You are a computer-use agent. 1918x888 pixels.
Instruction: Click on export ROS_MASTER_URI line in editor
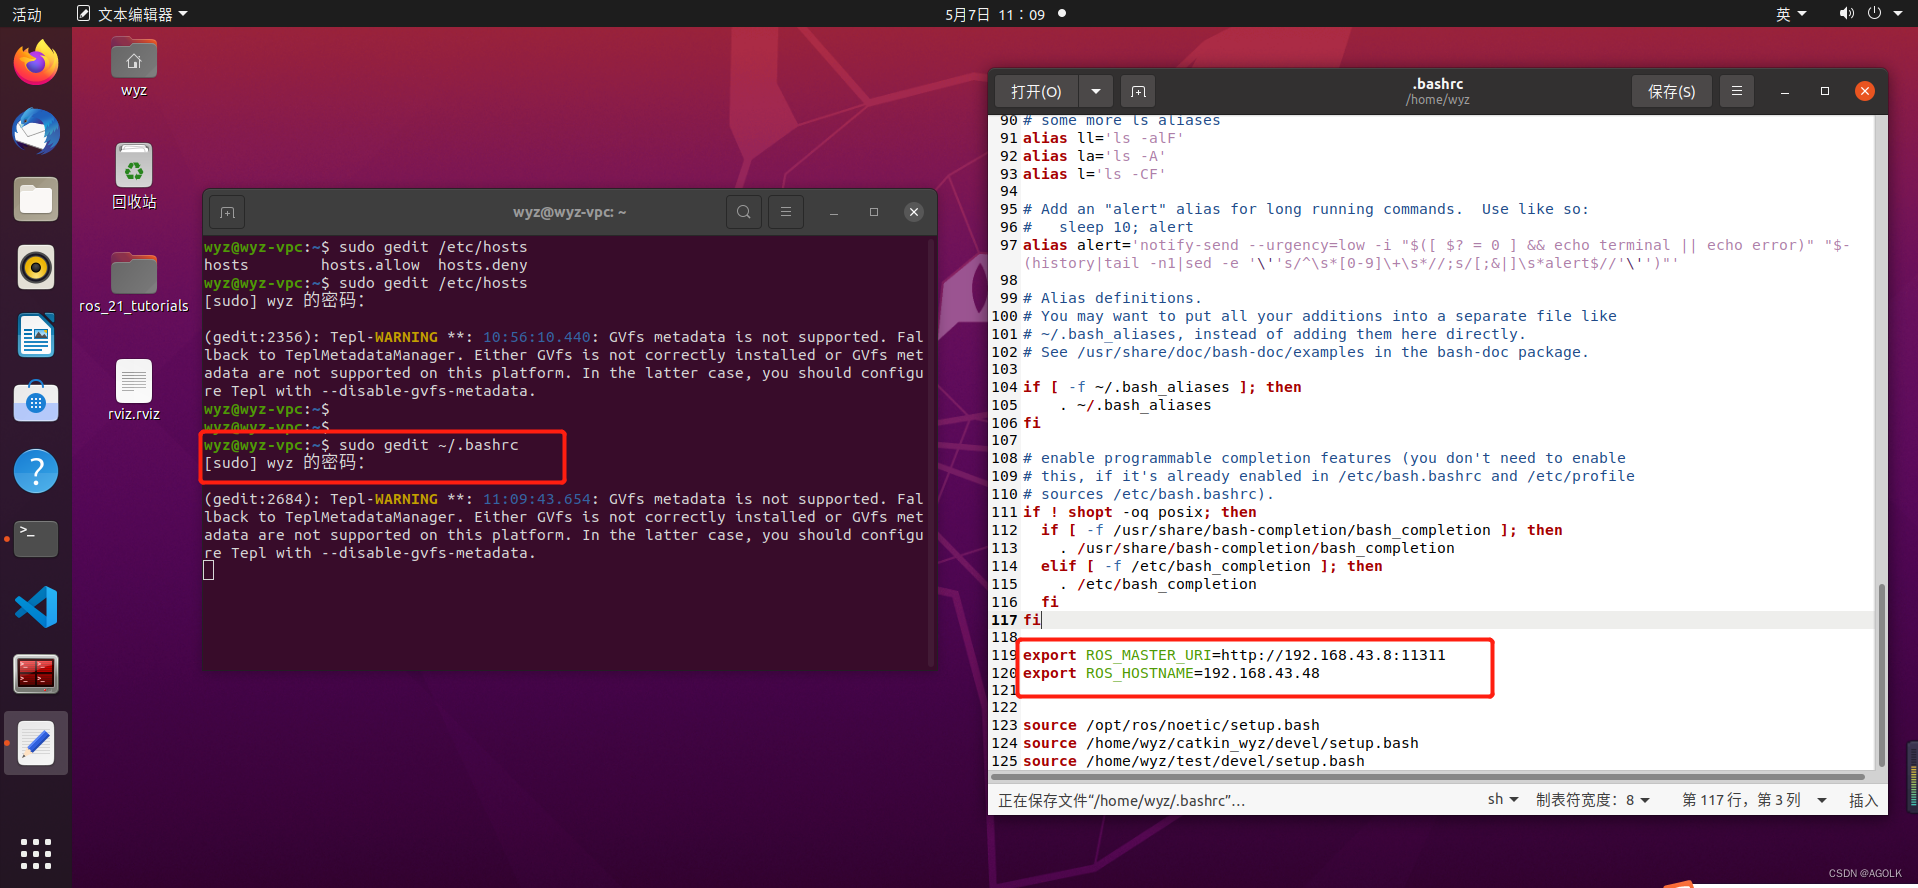[1234, 655]
